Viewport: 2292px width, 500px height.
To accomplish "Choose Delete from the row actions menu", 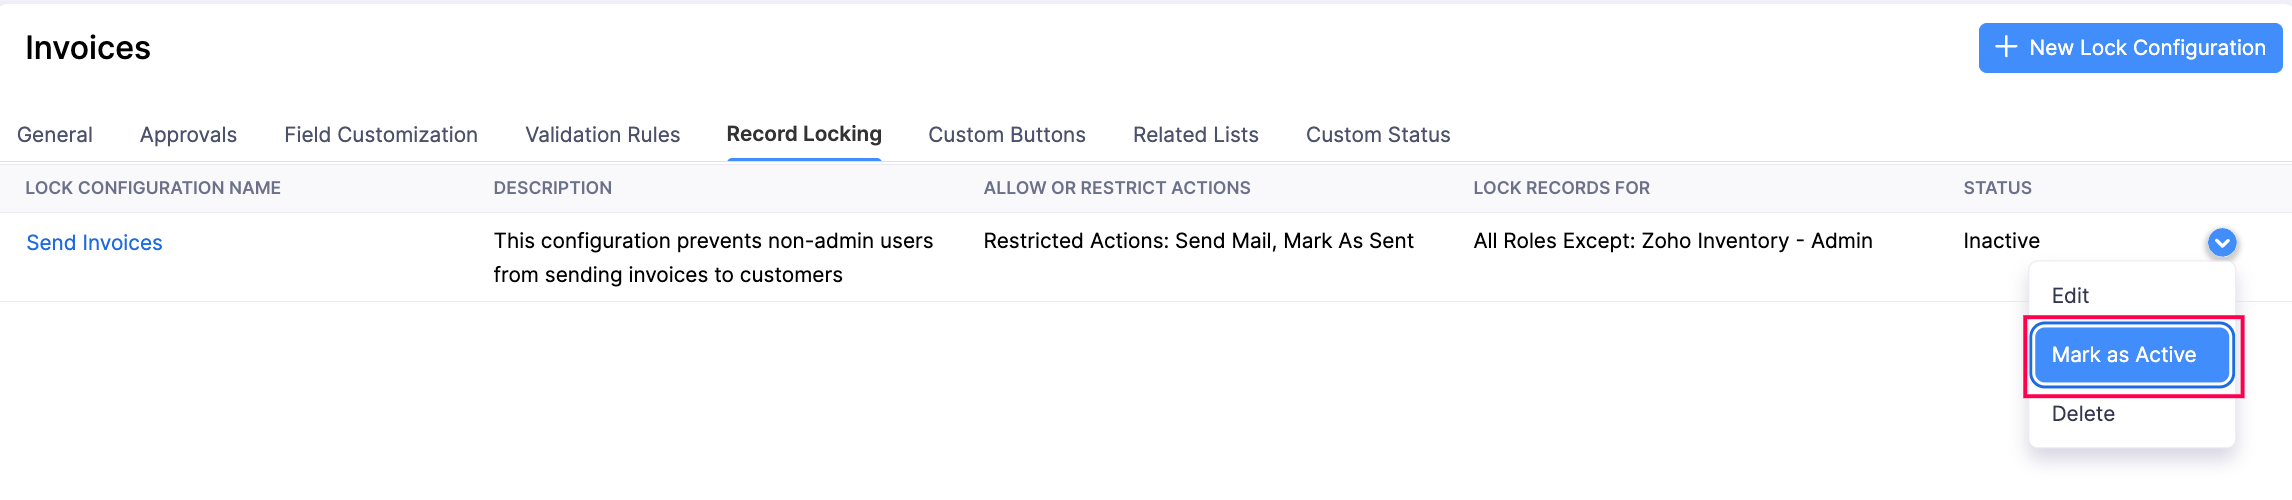I will (x=2083, y=414).
